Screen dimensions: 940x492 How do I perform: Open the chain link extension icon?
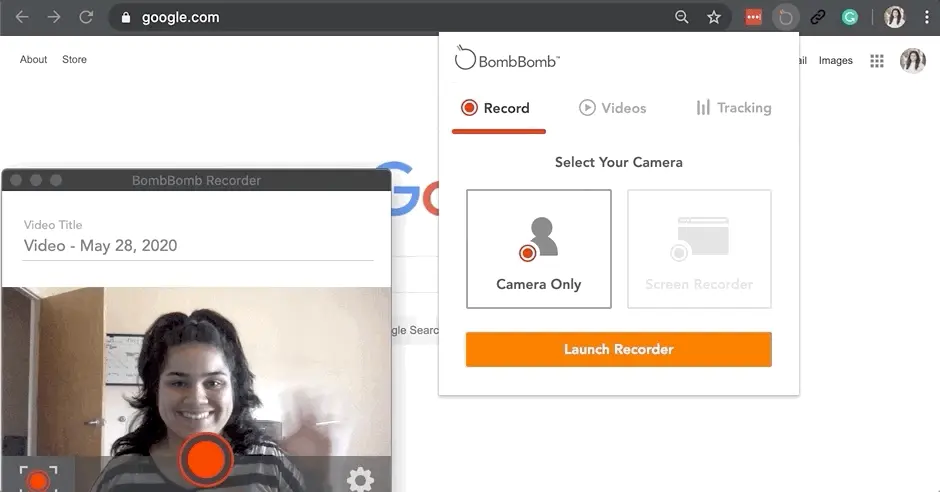point(818,17)
